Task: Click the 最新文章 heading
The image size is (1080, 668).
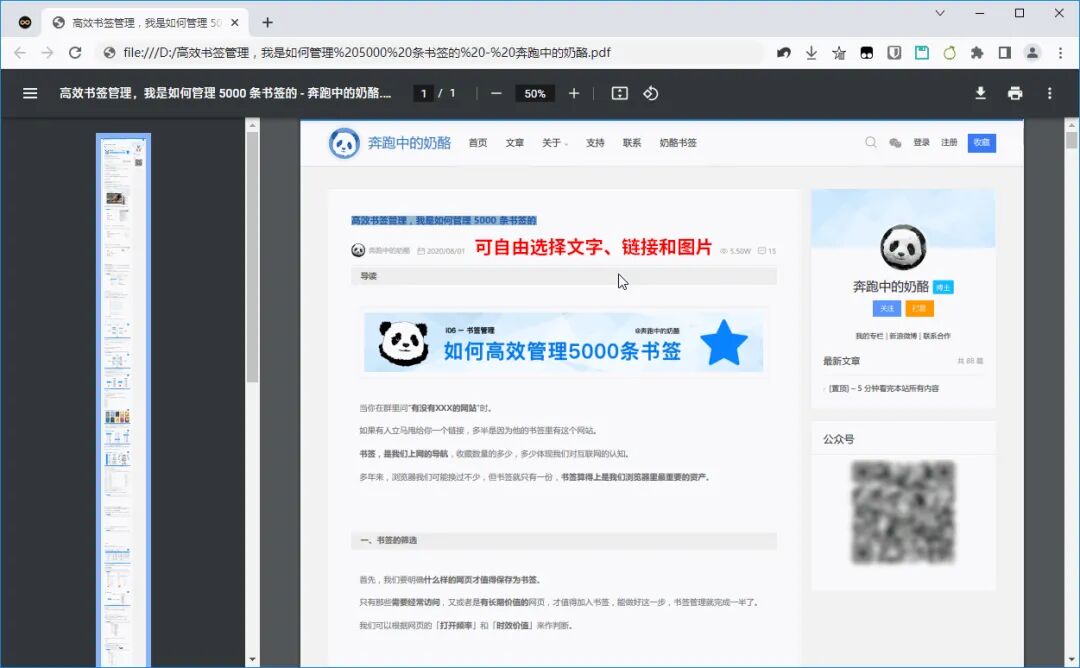Action: click(841, 361)
